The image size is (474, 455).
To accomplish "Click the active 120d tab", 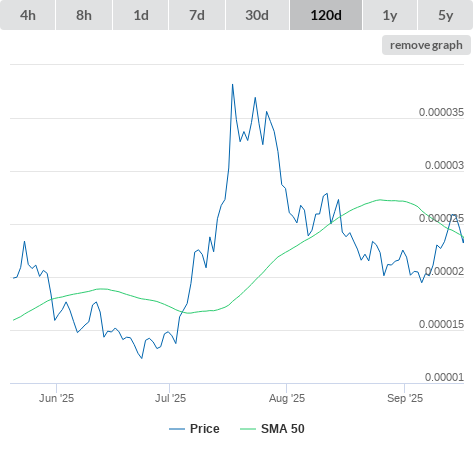I will (x=326, y=15).
